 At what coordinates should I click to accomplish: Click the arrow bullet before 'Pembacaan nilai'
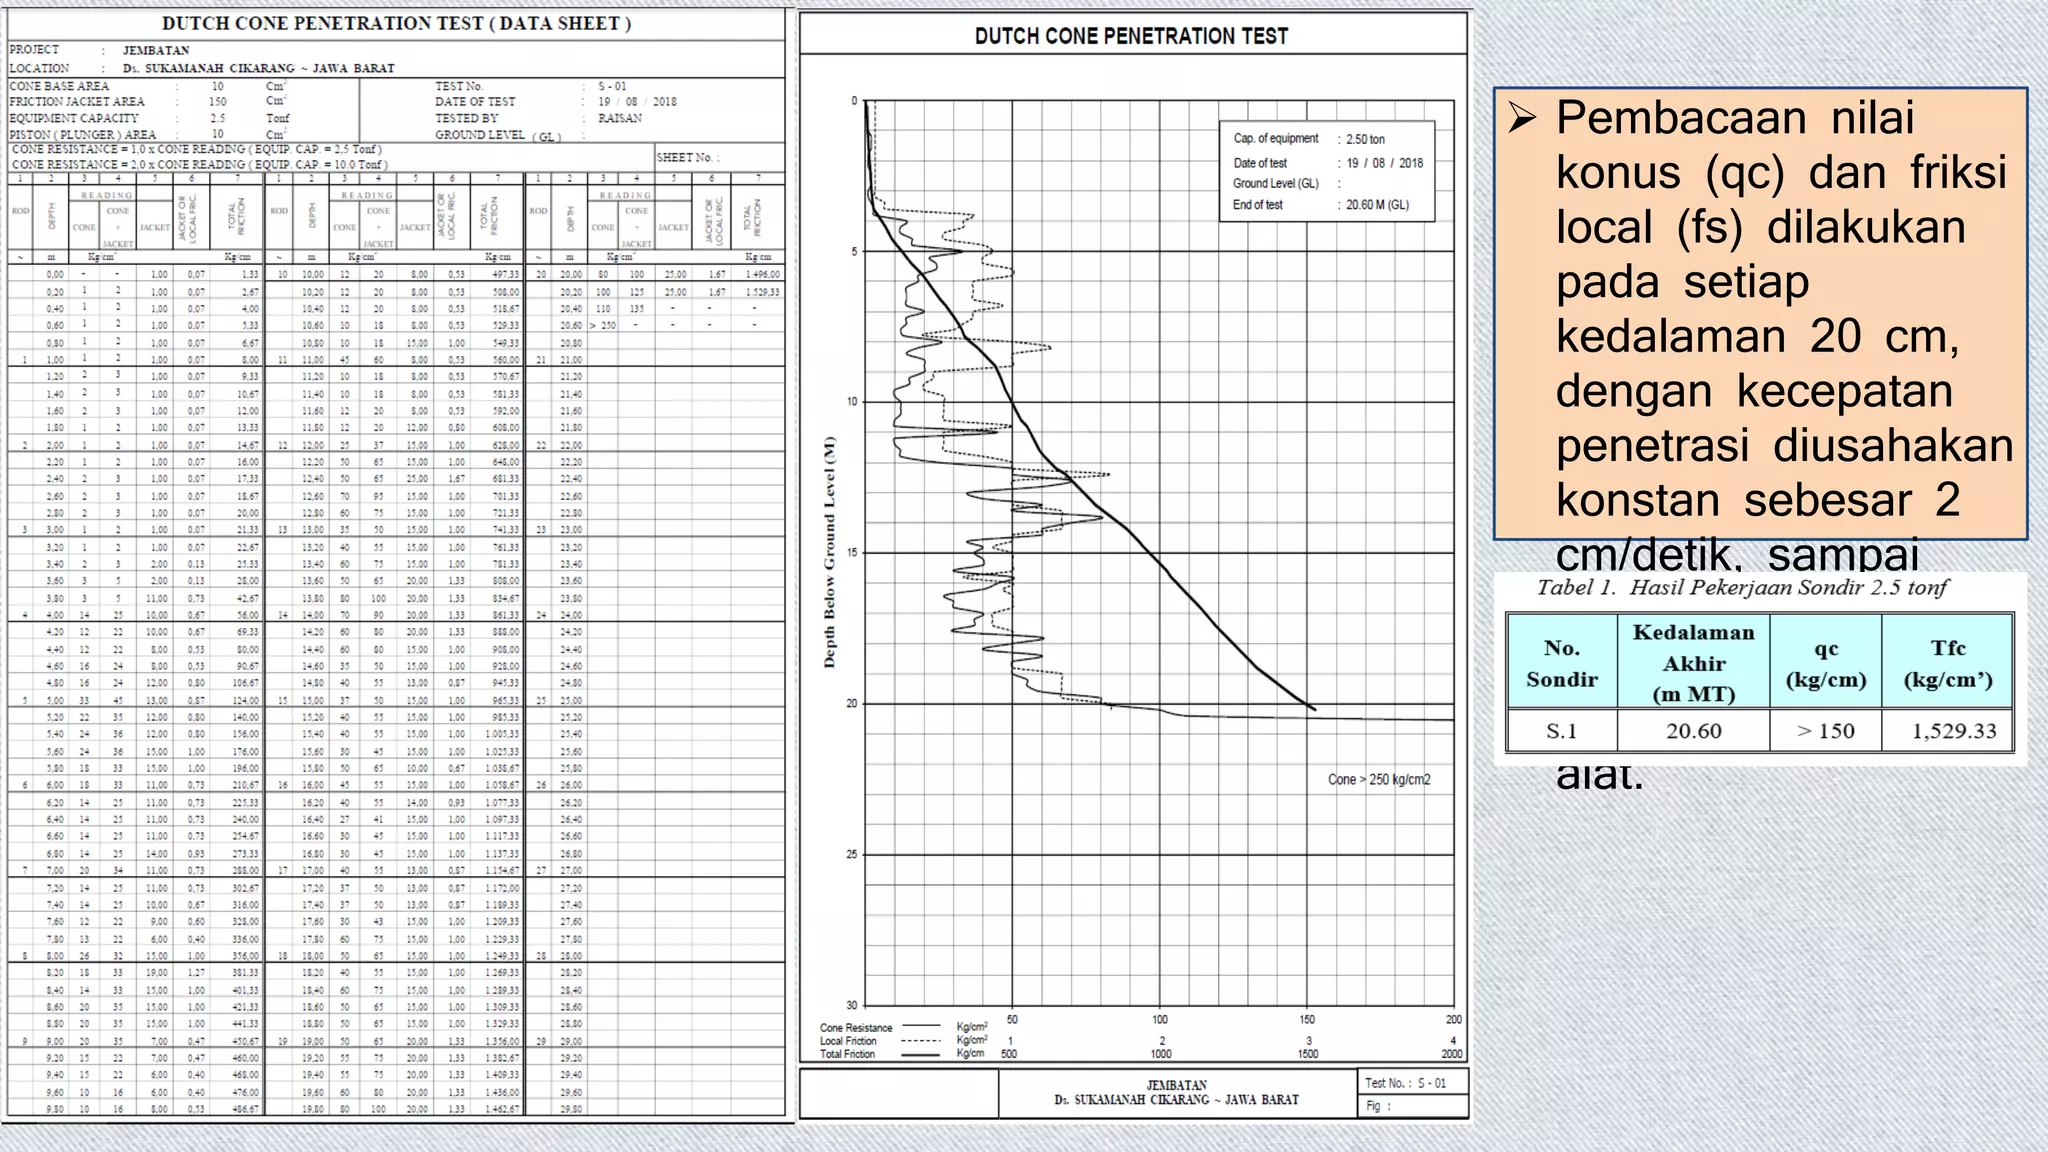(x=1522, y=120)
